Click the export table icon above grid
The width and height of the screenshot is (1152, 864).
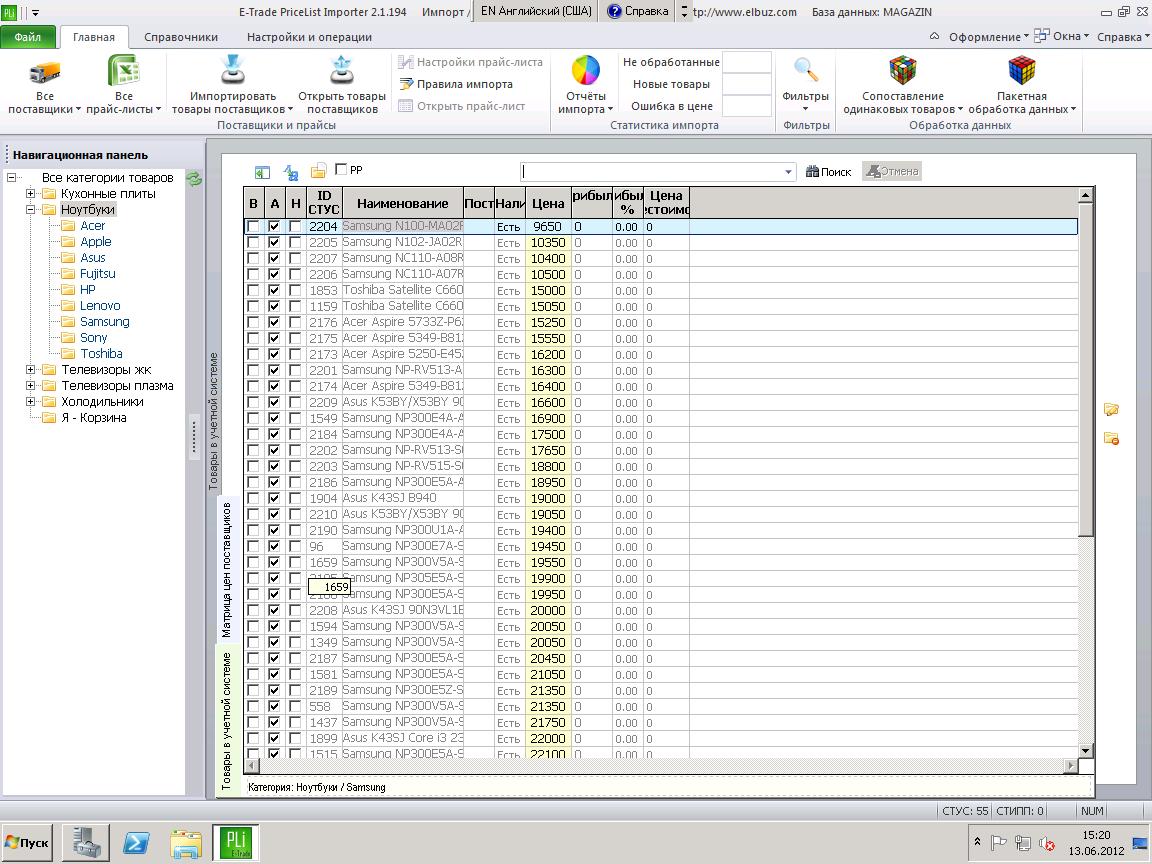(x=262, y=172)
